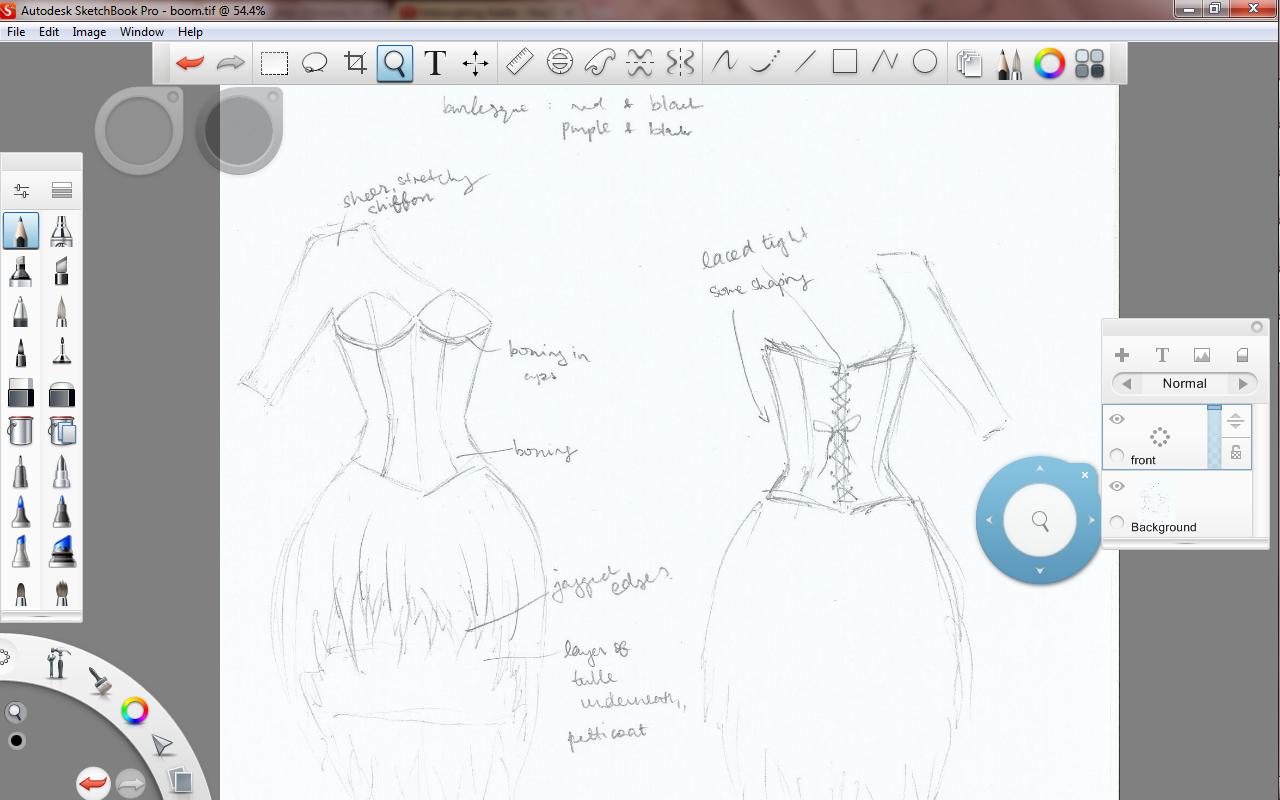This screenshot has height=800, width=1280.
Task: Toggle the four-squares UI panels button
Action: point(1089,64)
